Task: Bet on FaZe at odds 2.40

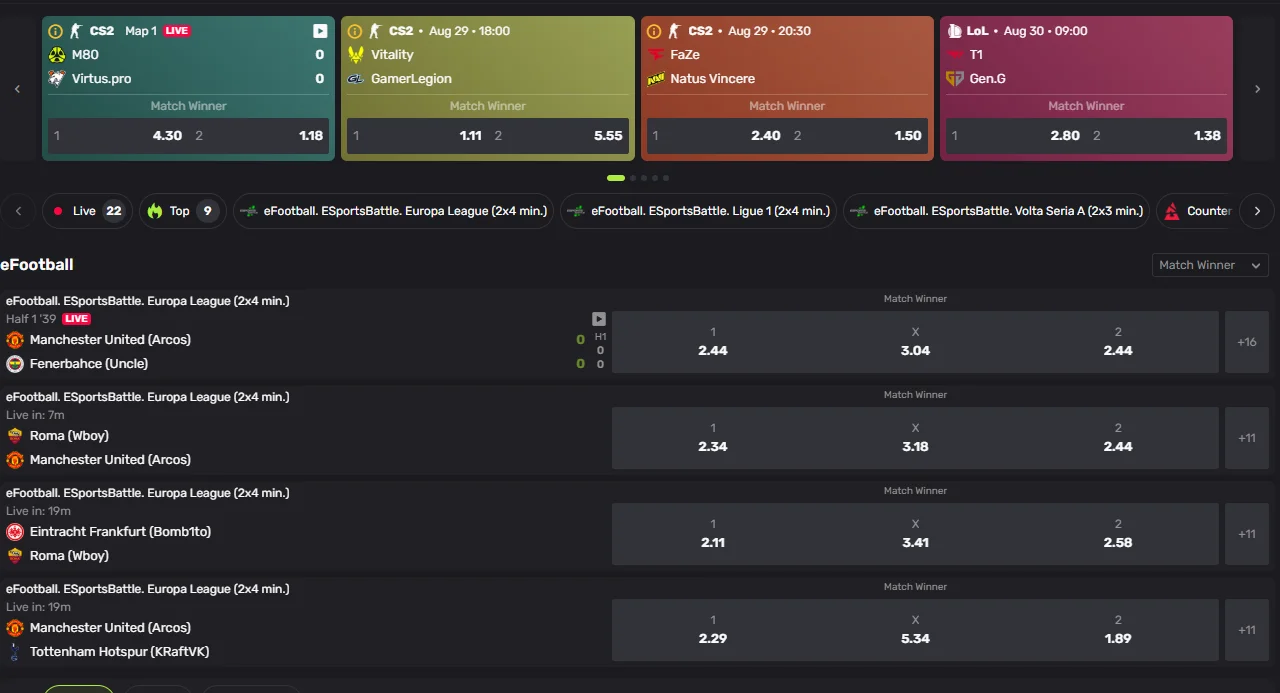Action: pyautogui.click(x=717, y=136)
